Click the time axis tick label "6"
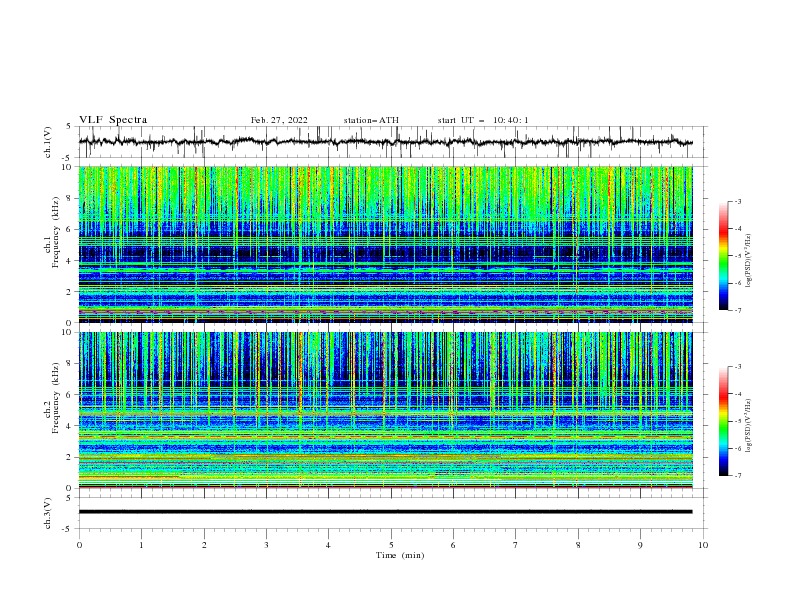The image size is (792, 612). [453, 545]
